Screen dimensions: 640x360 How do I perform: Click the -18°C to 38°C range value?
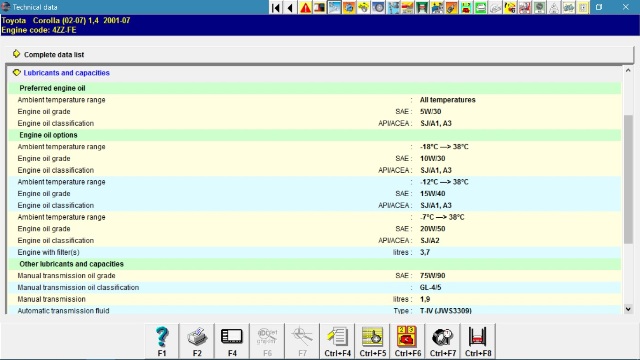pos(444,147)
